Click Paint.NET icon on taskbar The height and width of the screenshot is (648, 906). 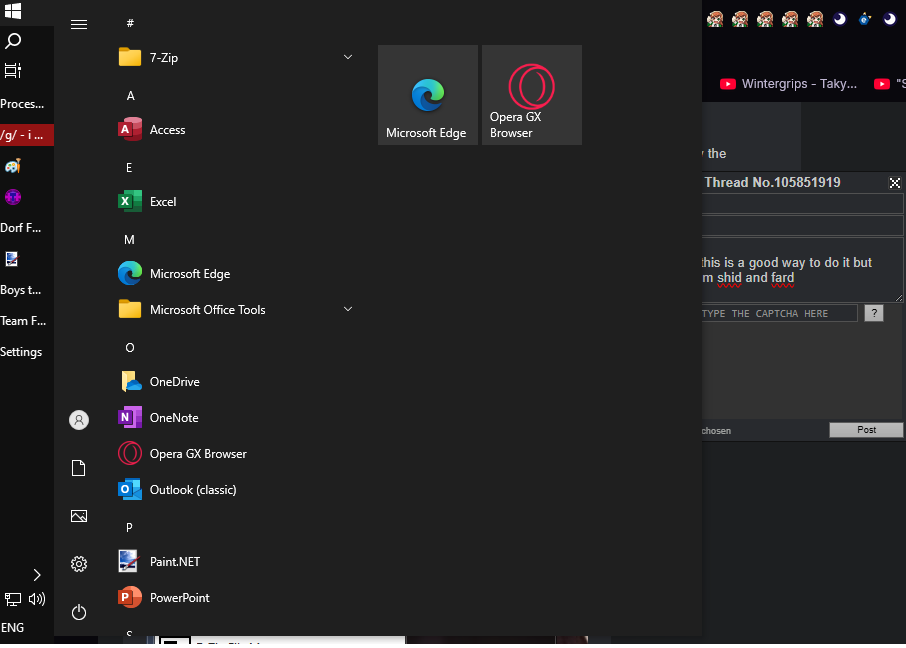(x=12, y=259)
